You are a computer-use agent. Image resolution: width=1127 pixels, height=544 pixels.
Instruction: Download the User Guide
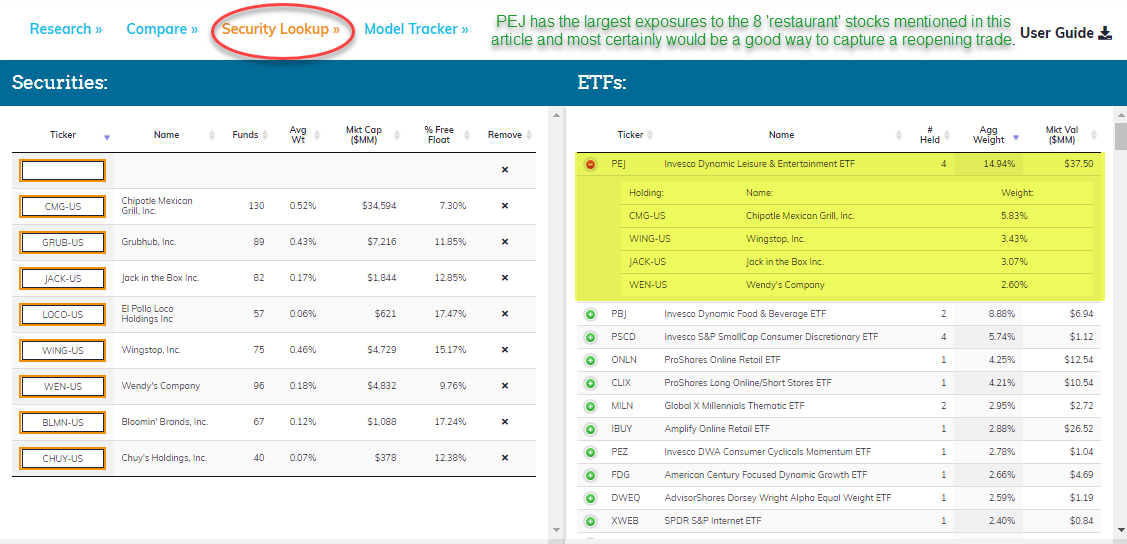1066,33
